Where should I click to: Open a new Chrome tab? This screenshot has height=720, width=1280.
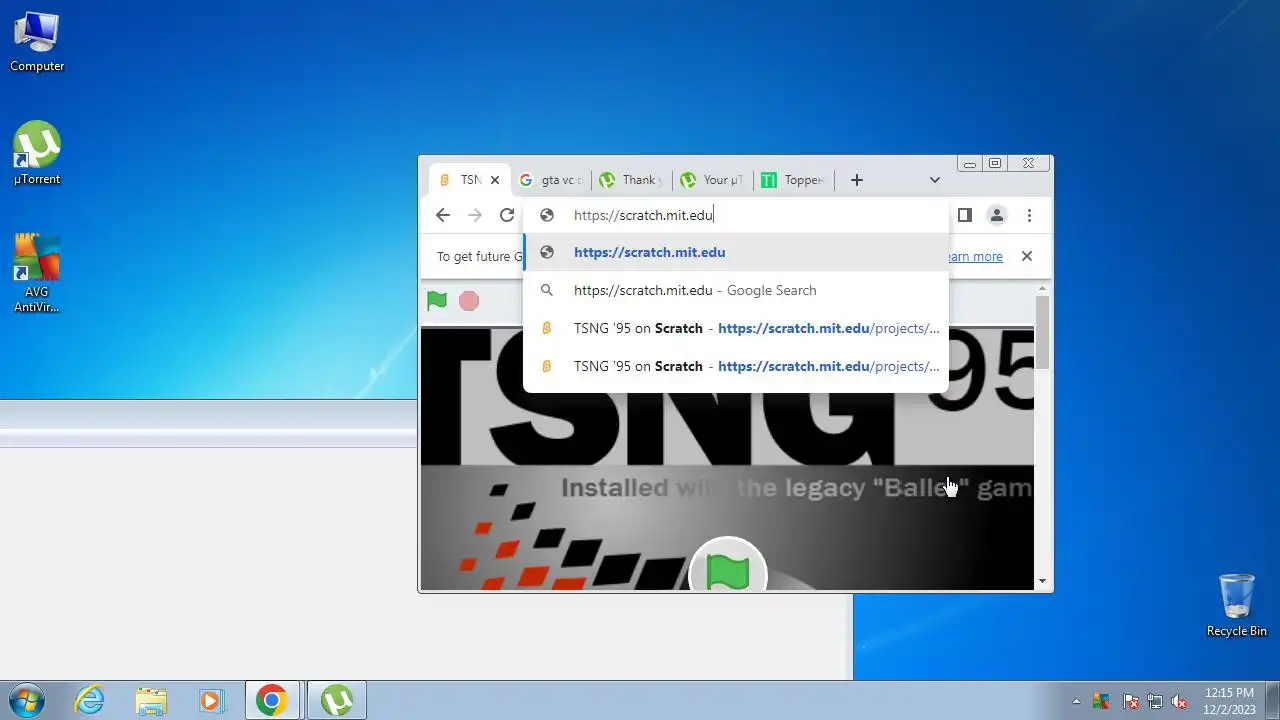pyautogui.click(x=857, y=180)
